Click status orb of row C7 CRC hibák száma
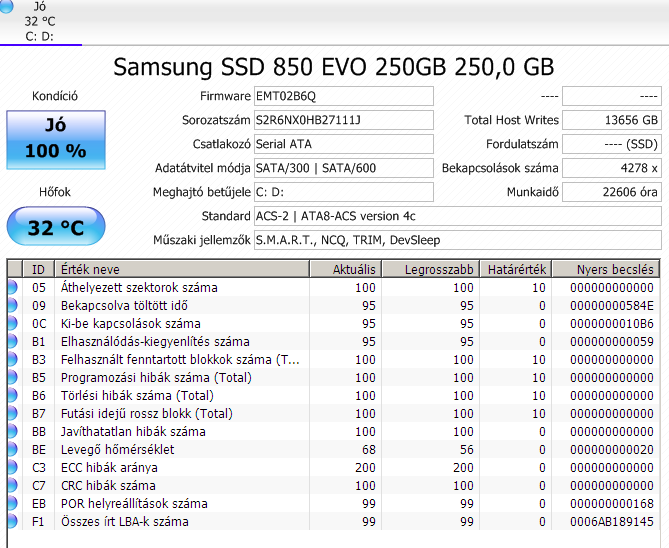The image size is (669, 548). click(12, 485)
